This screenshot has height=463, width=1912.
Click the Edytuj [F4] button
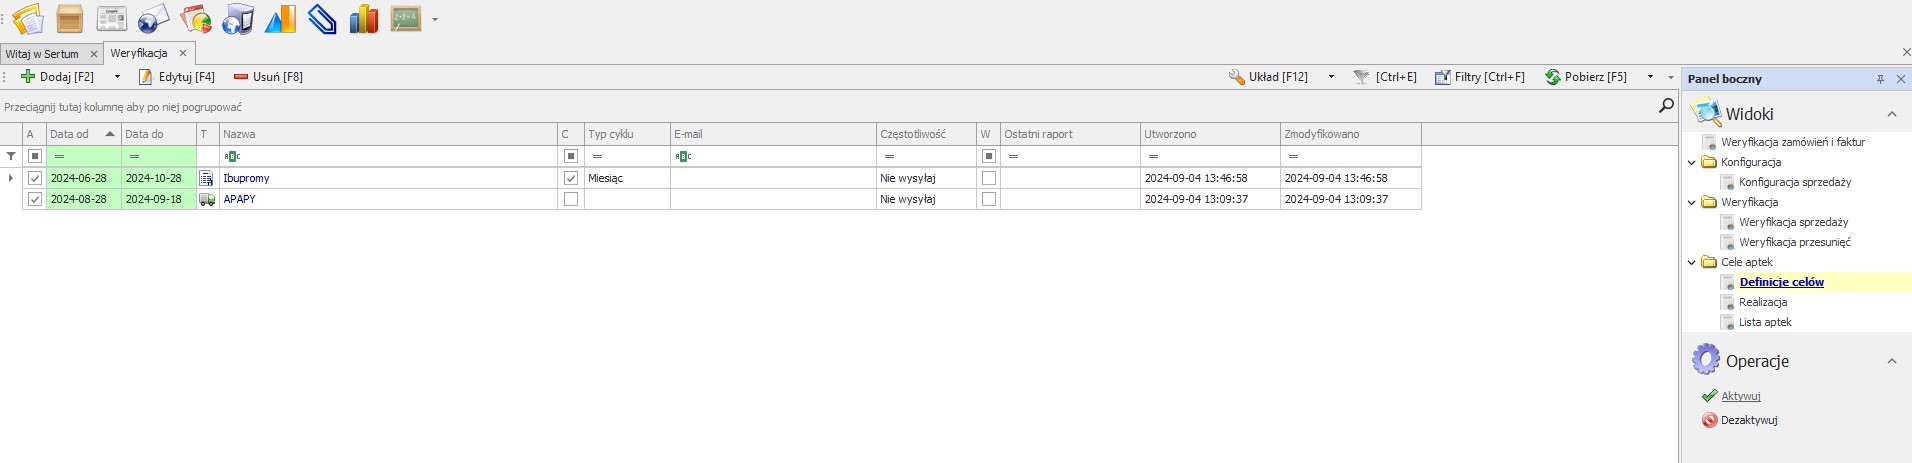click(177, 77)
